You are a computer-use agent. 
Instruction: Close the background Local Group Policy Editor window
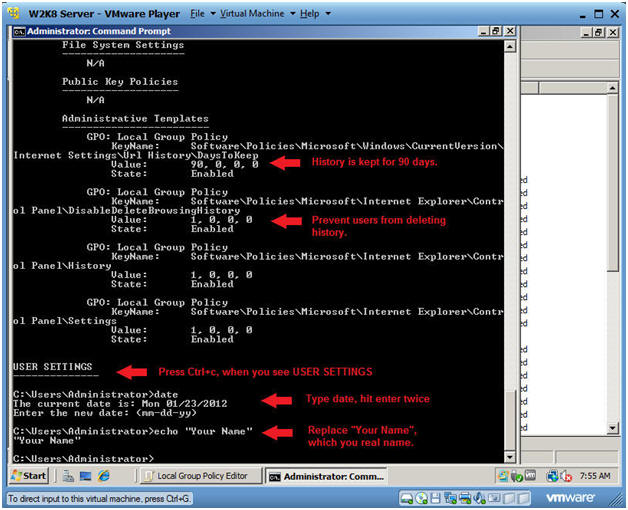pos(613,32)
